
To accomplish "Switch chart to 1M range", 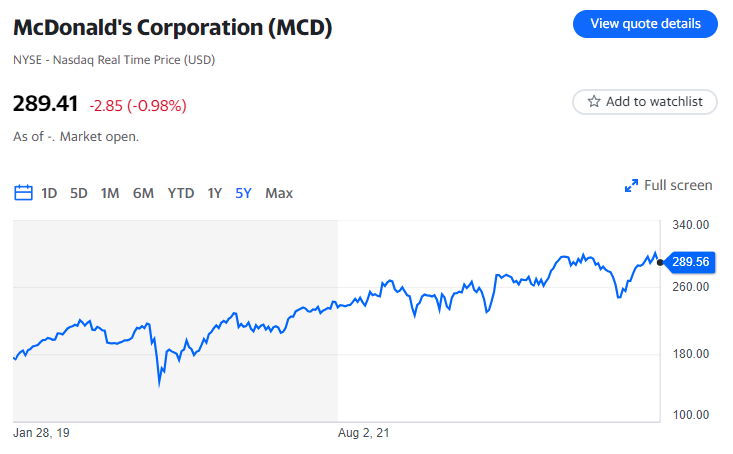I will click(110, 193).
